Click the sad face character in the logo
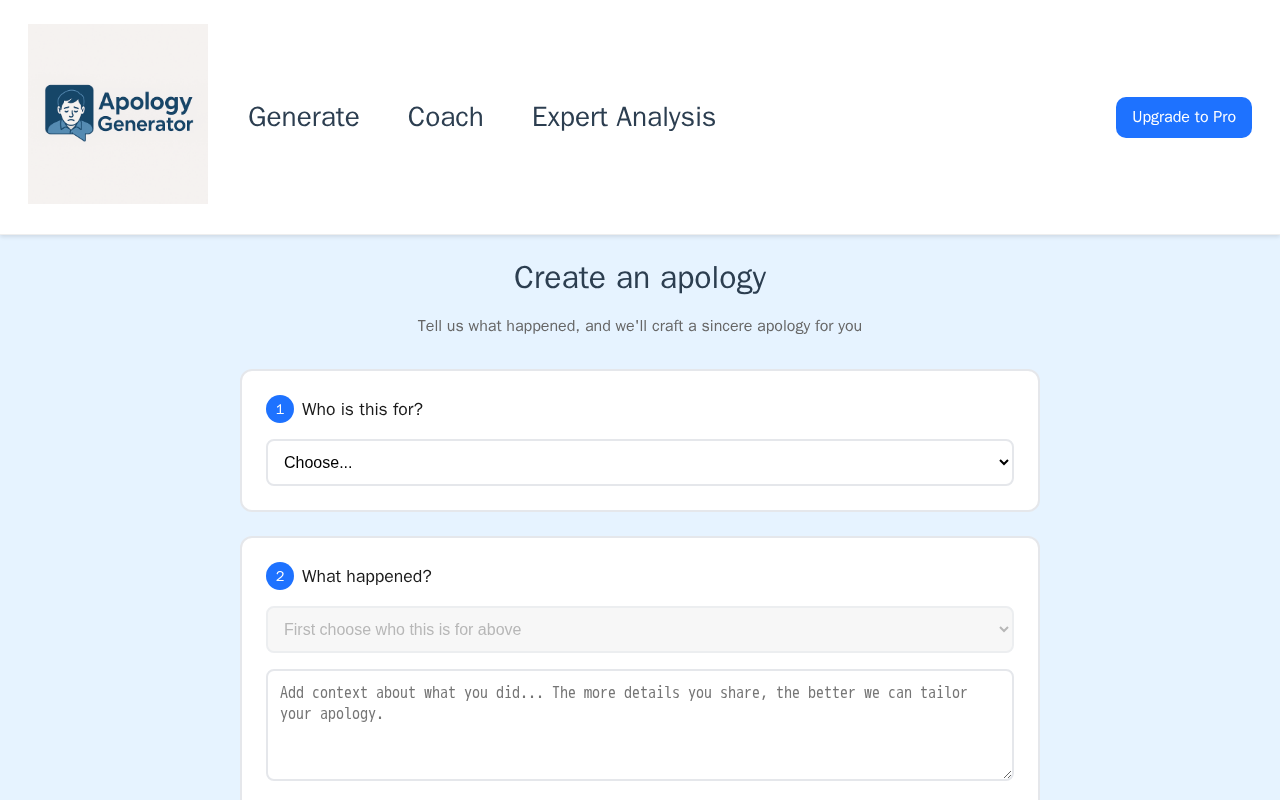This screenshot has height=800, width=1280. point(70,110)
